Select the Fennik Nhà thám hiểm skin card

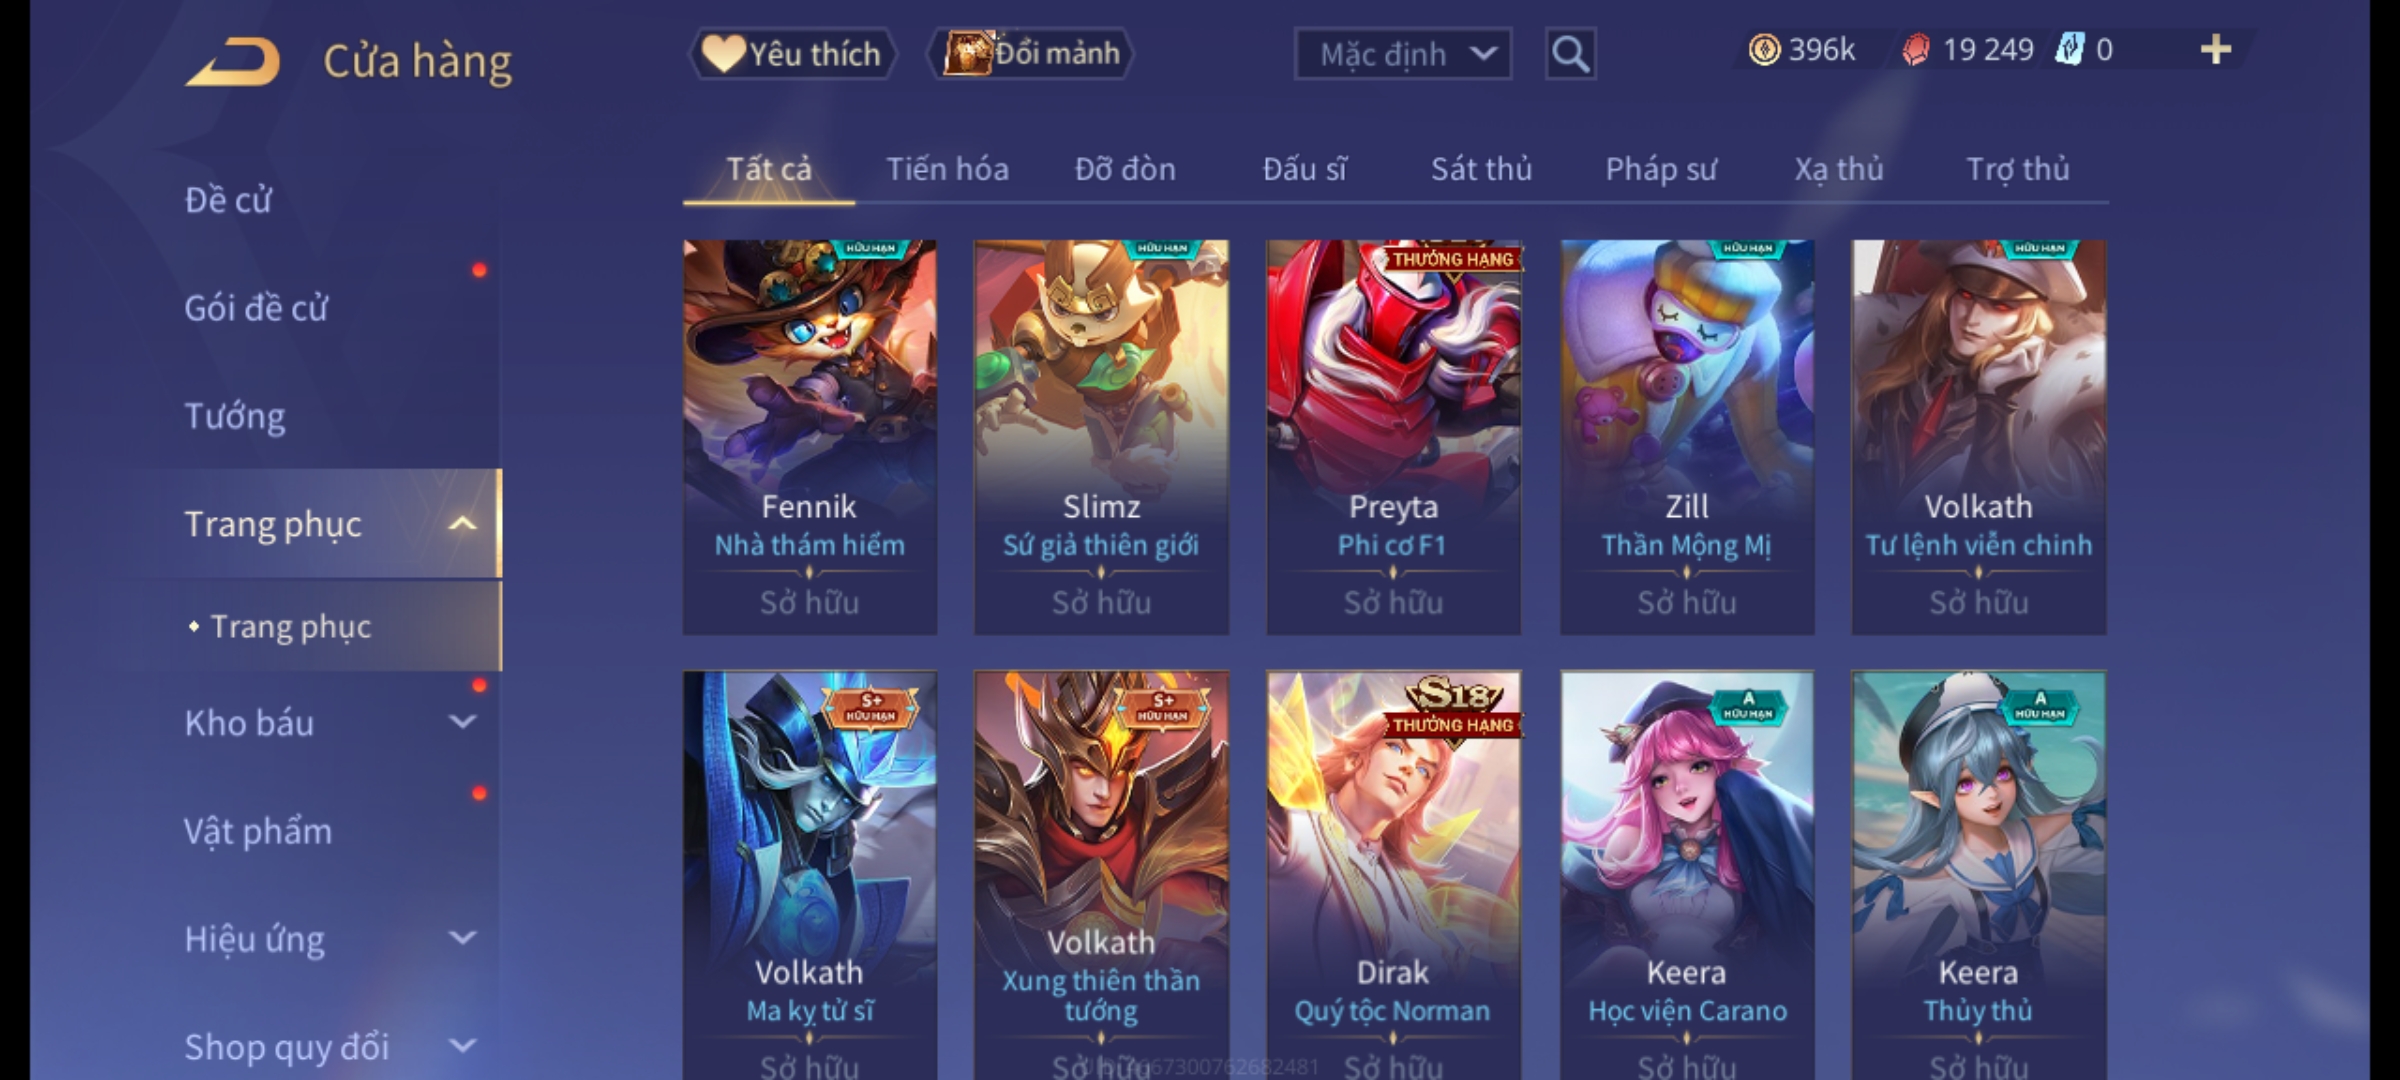810,437
